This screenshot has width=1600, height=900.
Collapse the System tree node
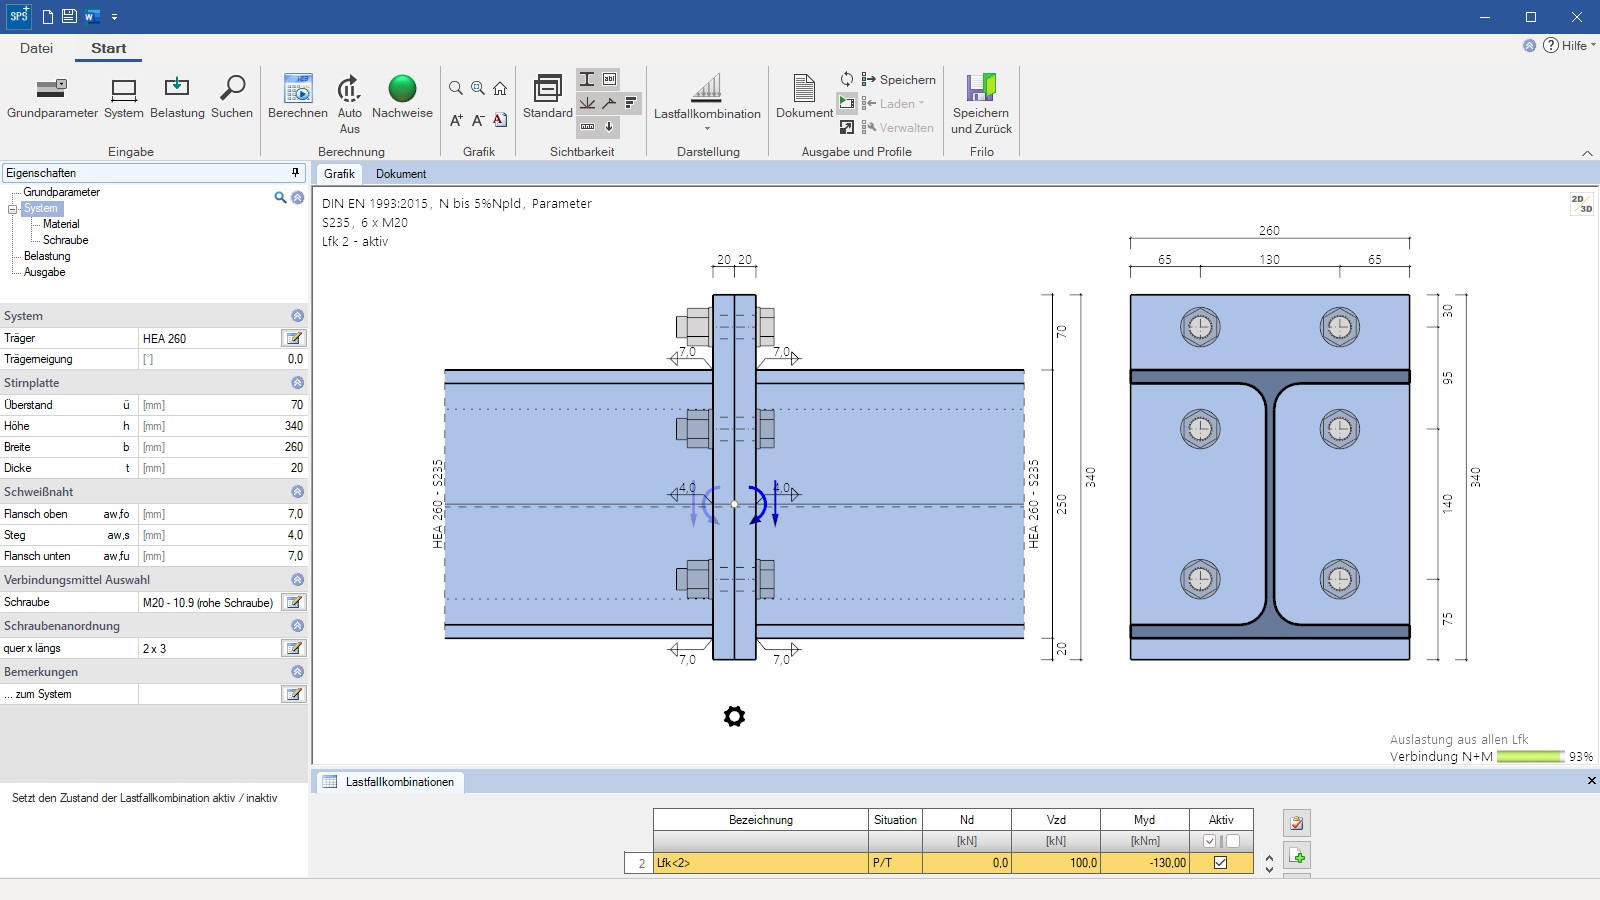[12, 209]
